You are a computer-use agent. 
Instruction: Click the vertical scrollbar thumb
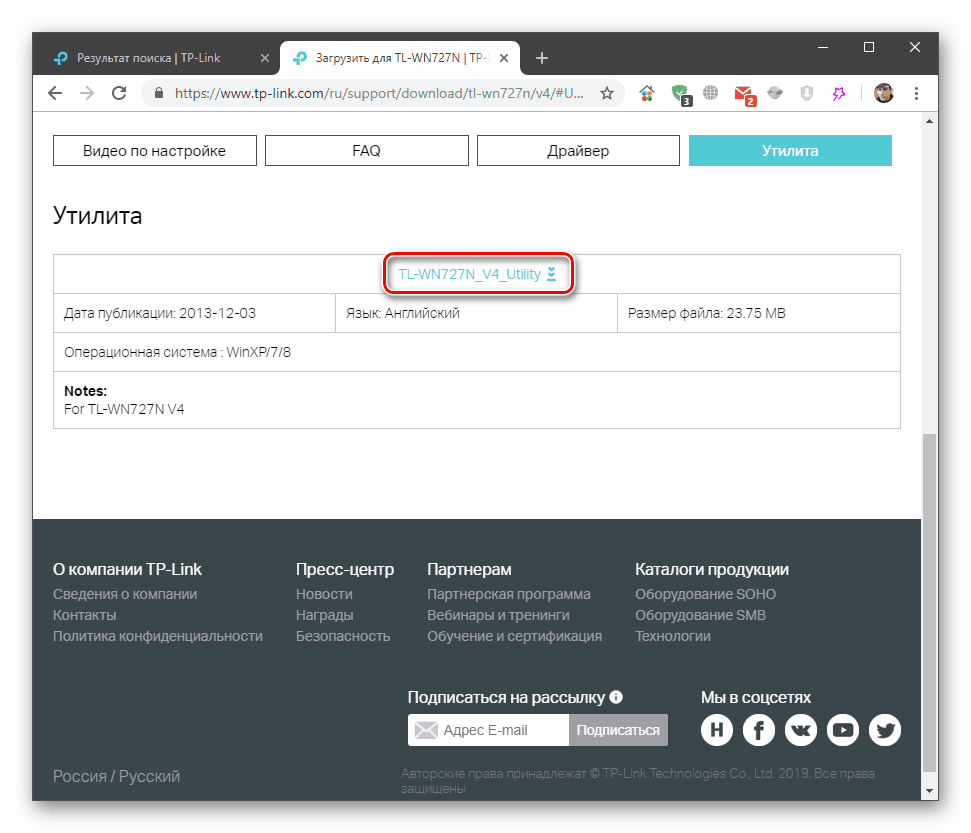click(930, 603)
